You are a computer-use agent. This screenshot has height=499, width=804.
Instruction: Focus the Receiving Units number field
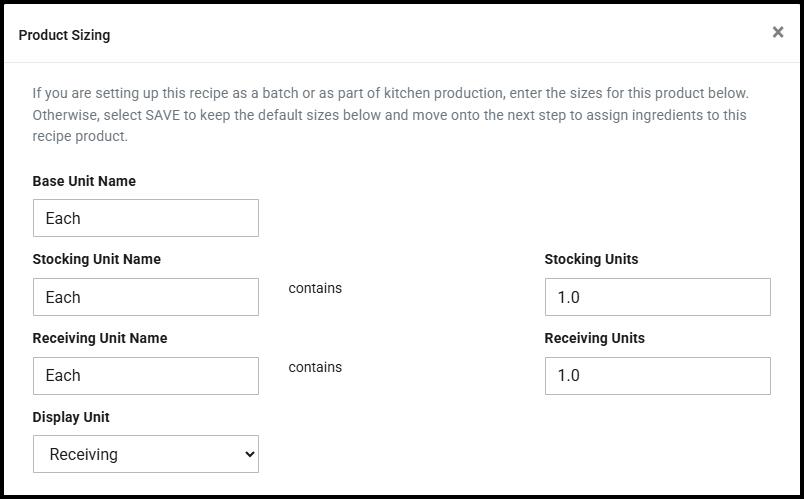657,375
